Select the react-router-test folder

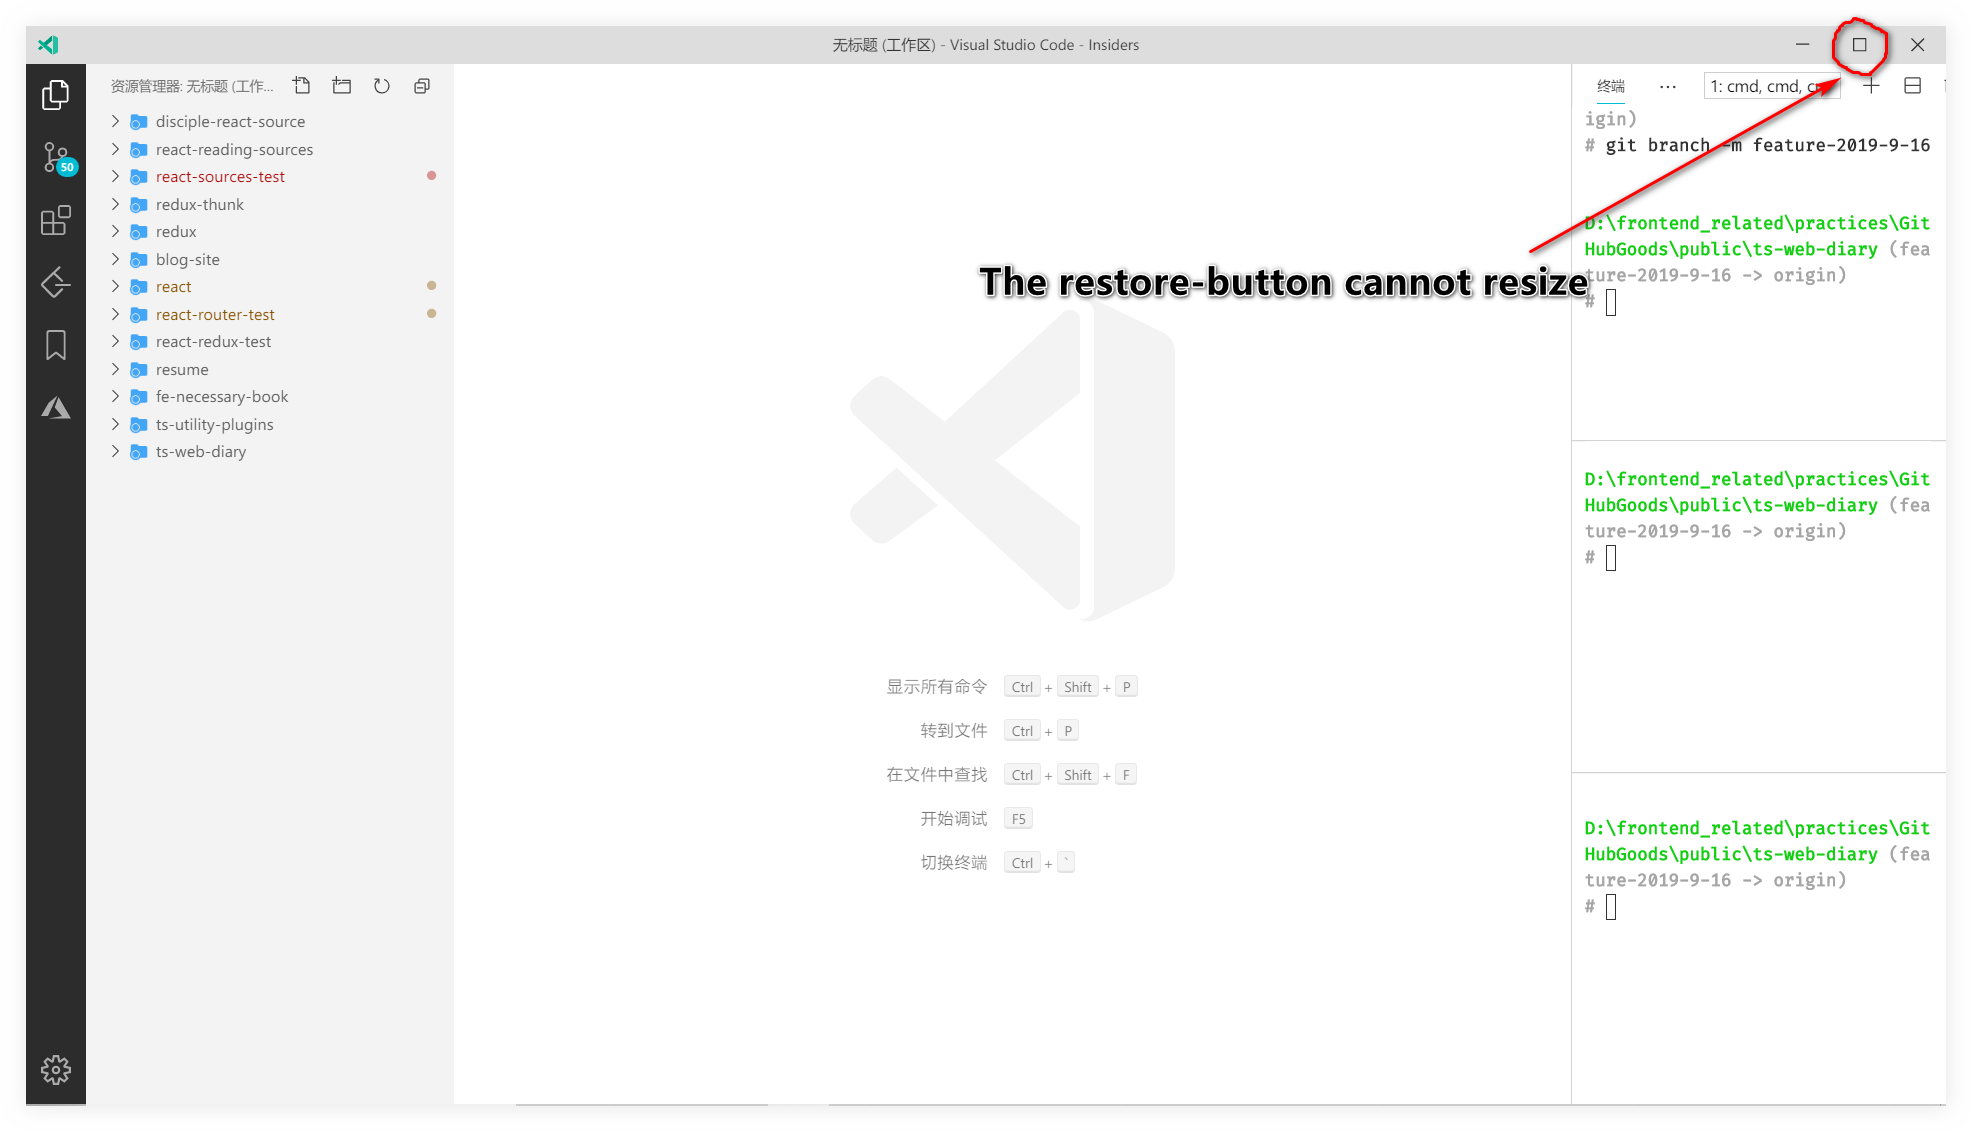[215, 314]
